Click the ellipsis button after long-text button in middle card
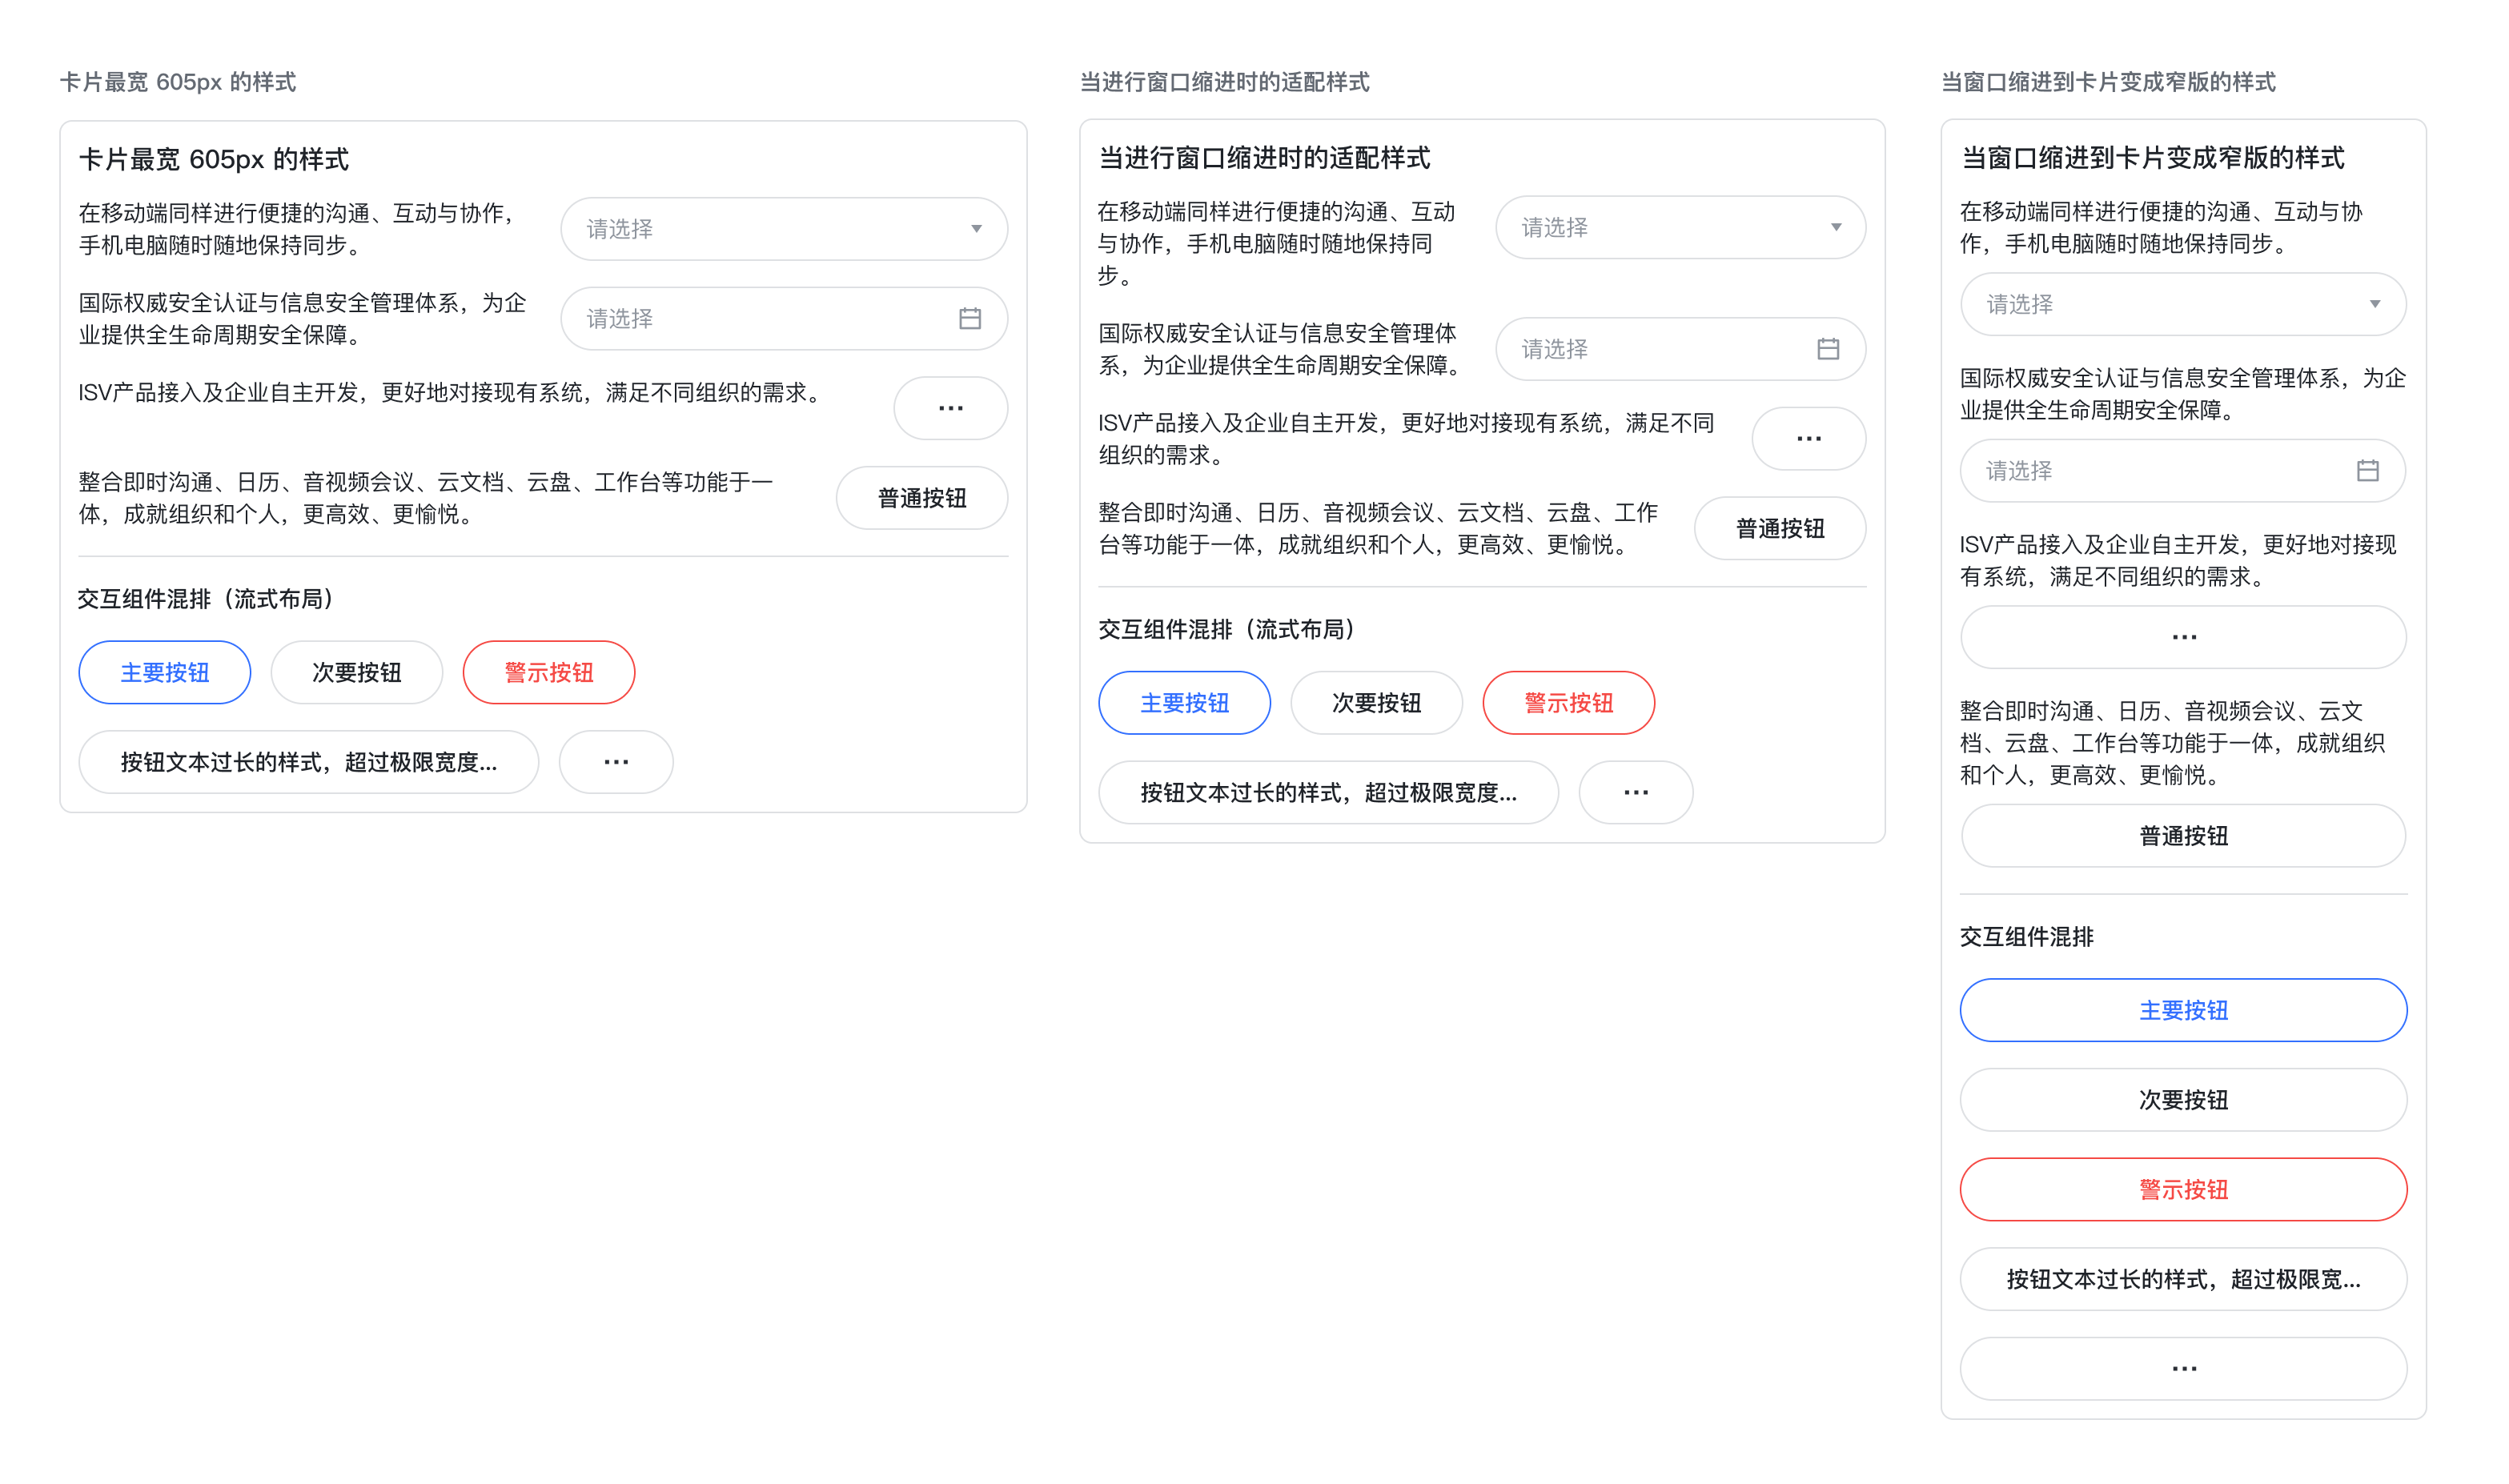The height and width of the screenshot is (1484, 2509). pos(1636,793)
